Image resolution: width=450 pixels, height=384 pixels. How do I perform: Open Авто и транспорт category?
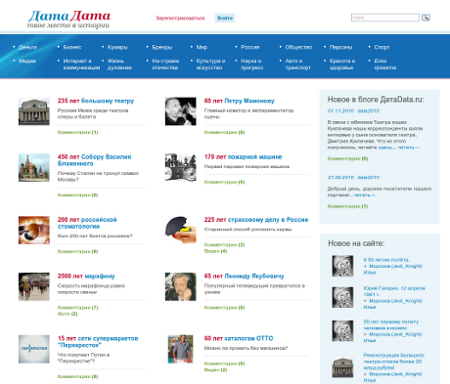click(x=298, y=64)
